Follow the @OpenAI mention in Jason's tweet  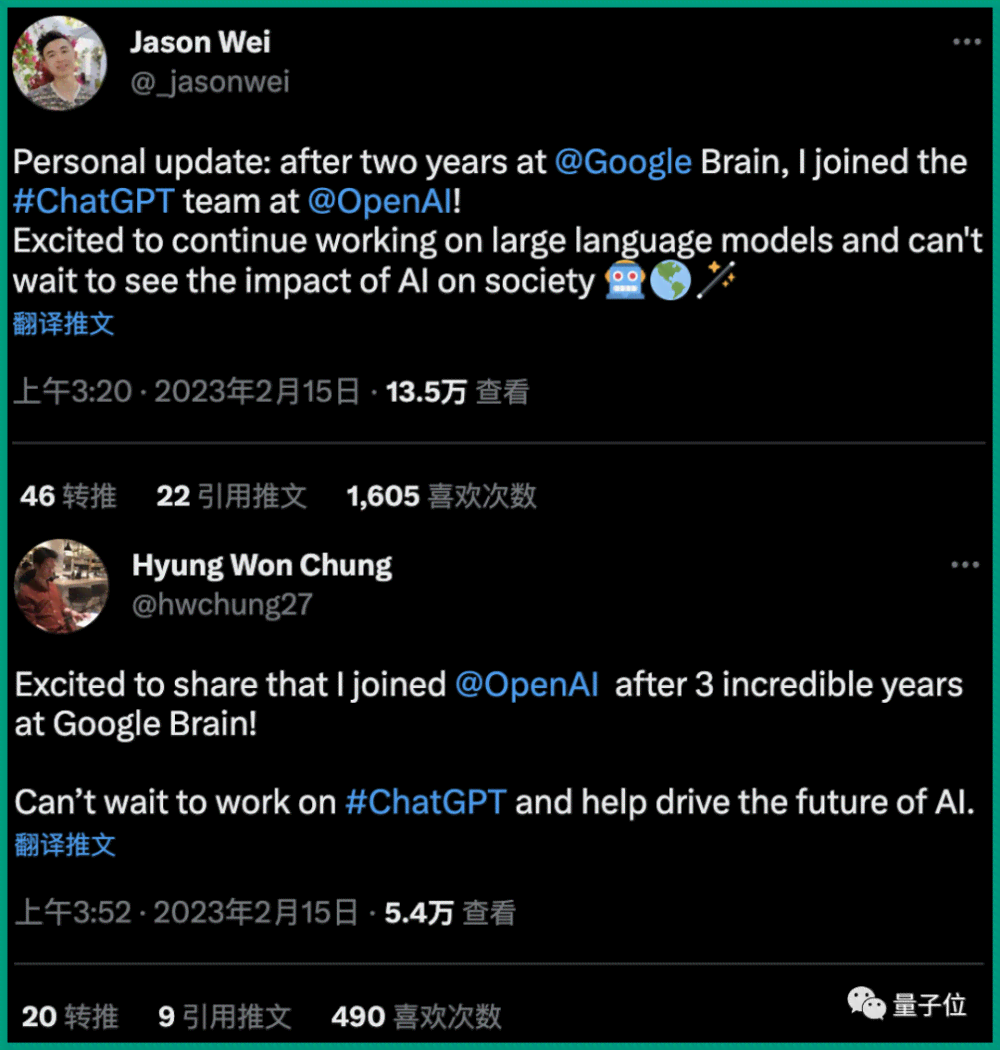[x=380, y=201]
